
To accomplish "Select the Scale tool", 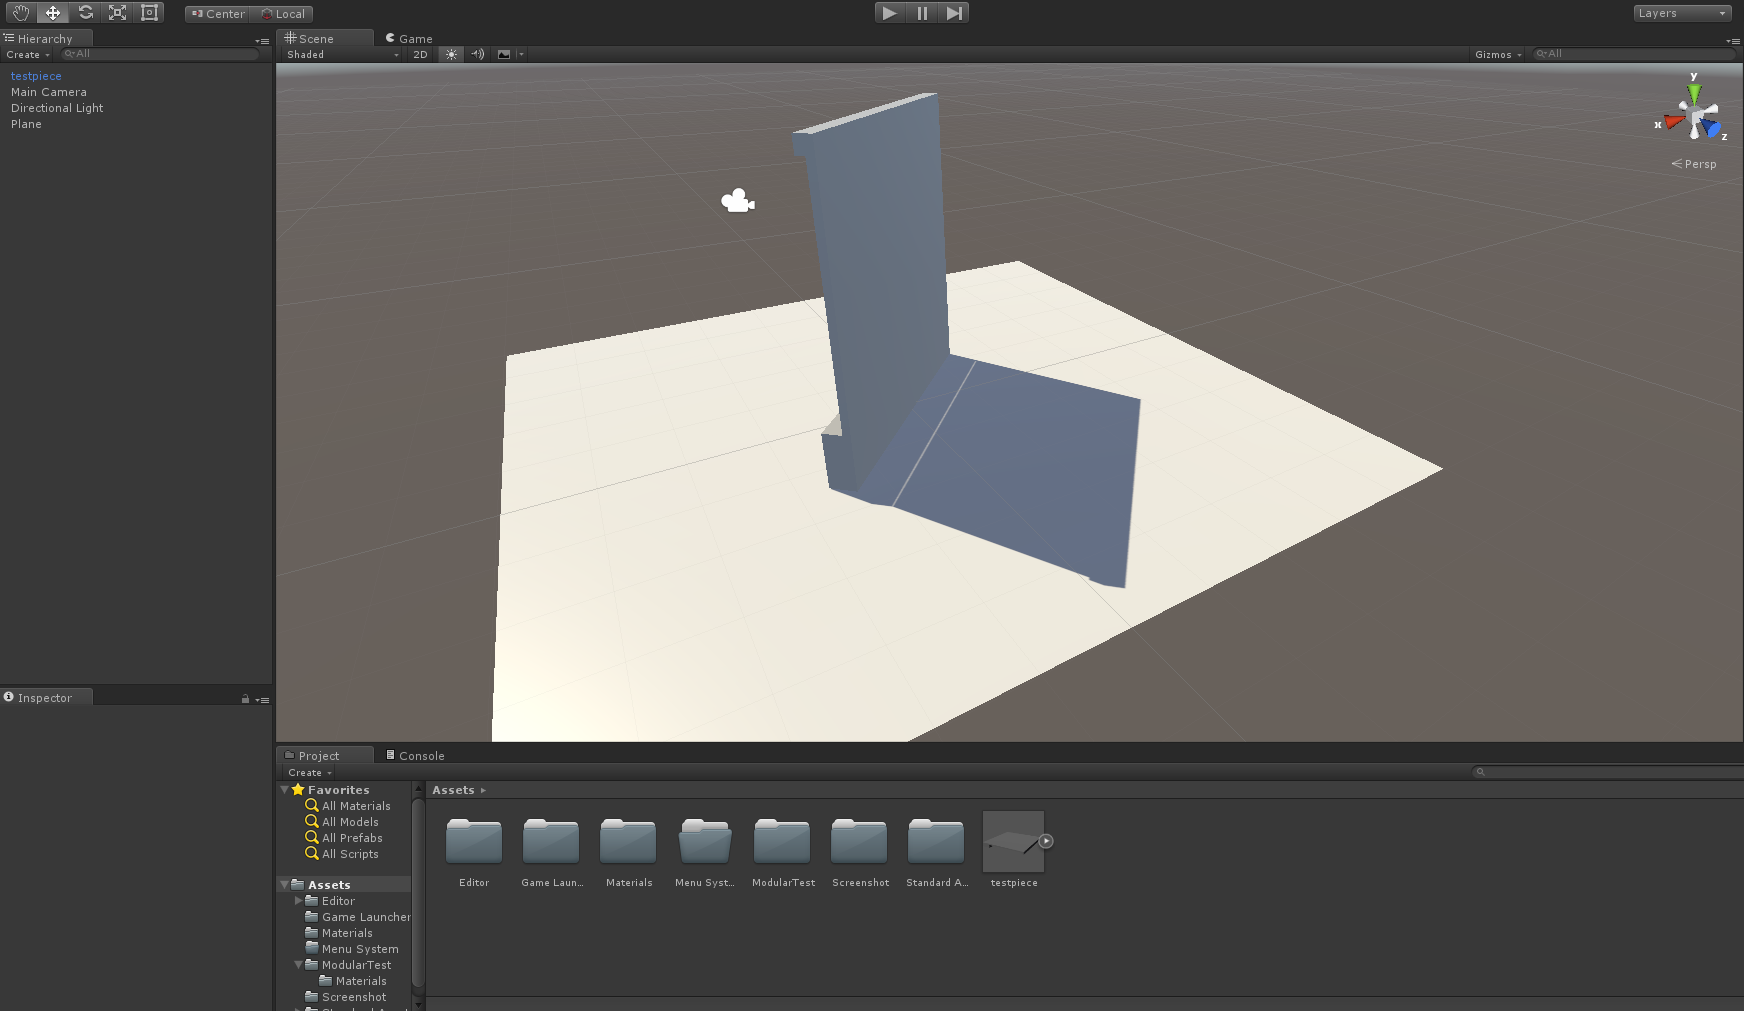I will coord(117,13).
